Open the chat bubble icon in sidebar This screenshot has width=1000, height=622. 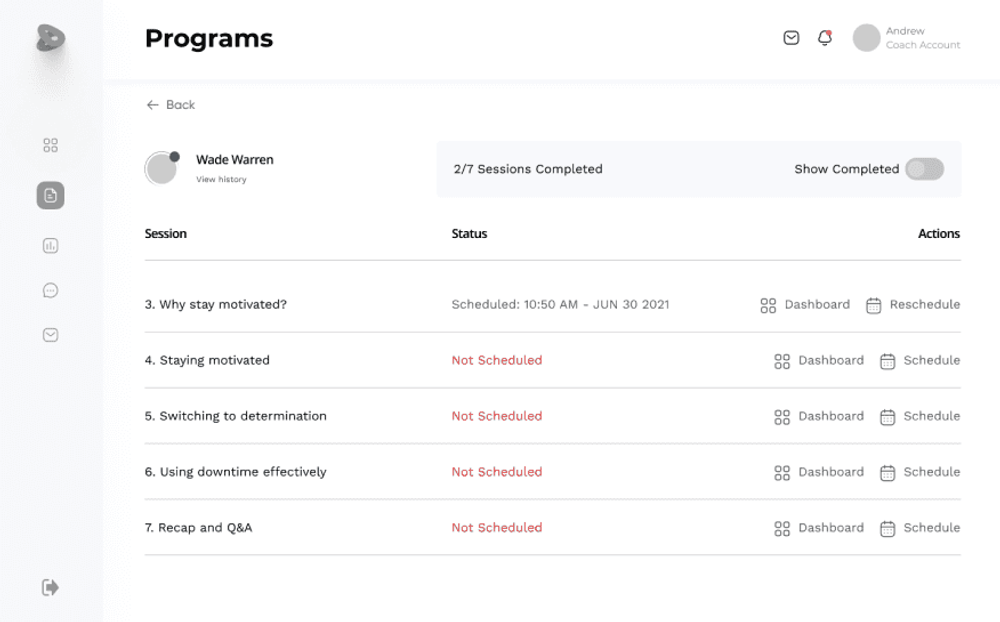[50, 291]
